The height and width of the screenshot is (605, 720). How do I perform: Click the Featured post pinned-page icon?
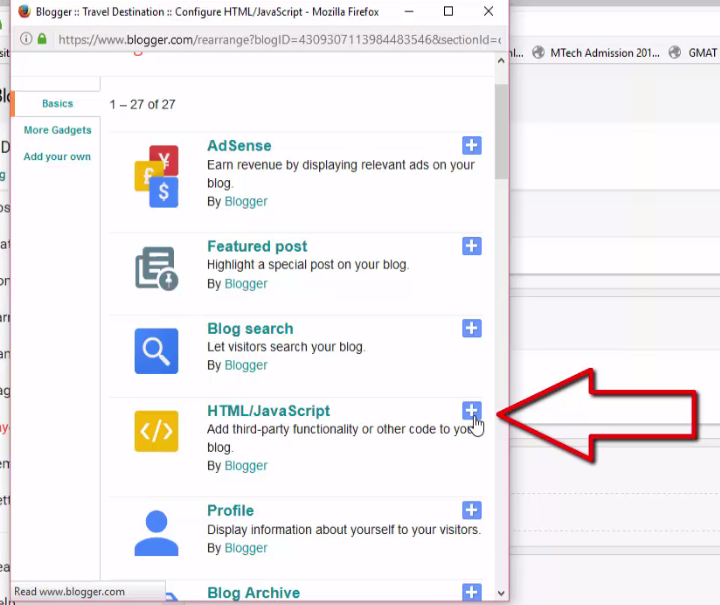[x=156, y=269]
